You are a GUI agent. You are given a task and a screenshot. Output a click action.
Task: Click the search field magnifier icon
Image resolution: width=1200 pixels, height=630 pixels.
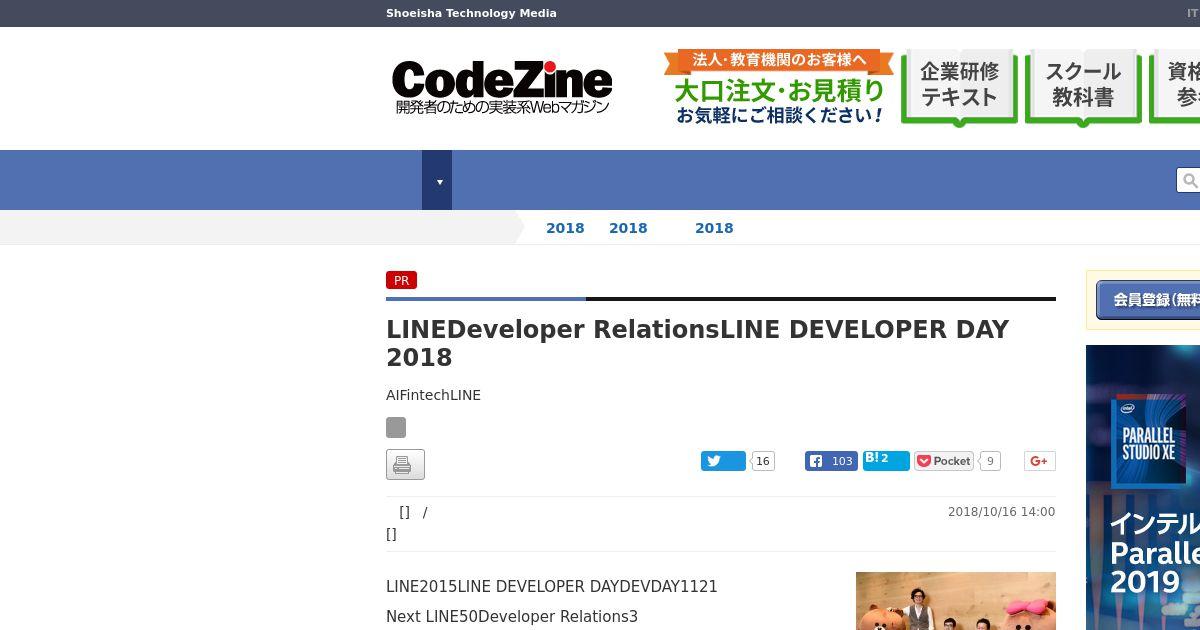[1190, 180]
